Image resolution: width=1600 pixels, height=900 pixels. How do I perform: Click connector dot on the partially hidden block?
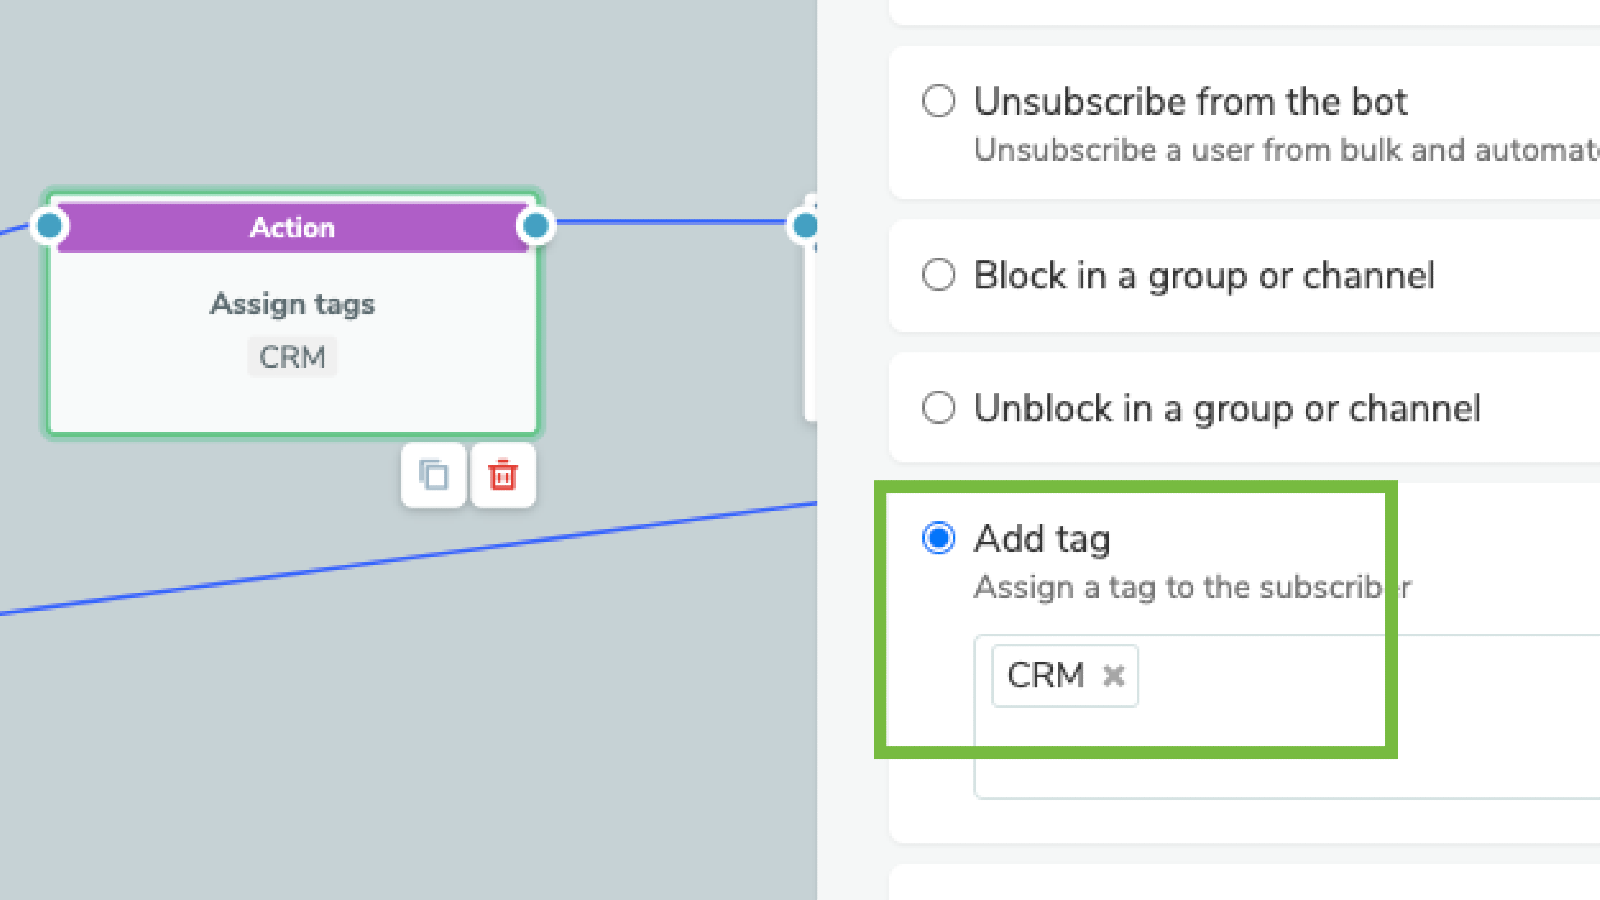pos(805,225)
